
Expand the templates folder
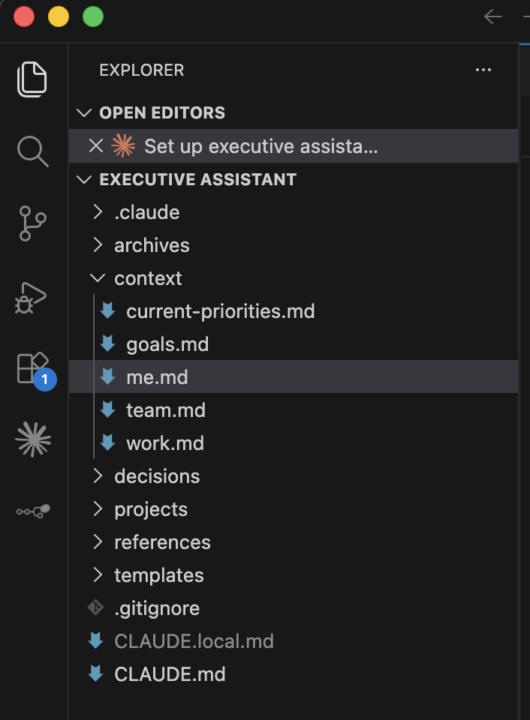(x=97, y=575)
